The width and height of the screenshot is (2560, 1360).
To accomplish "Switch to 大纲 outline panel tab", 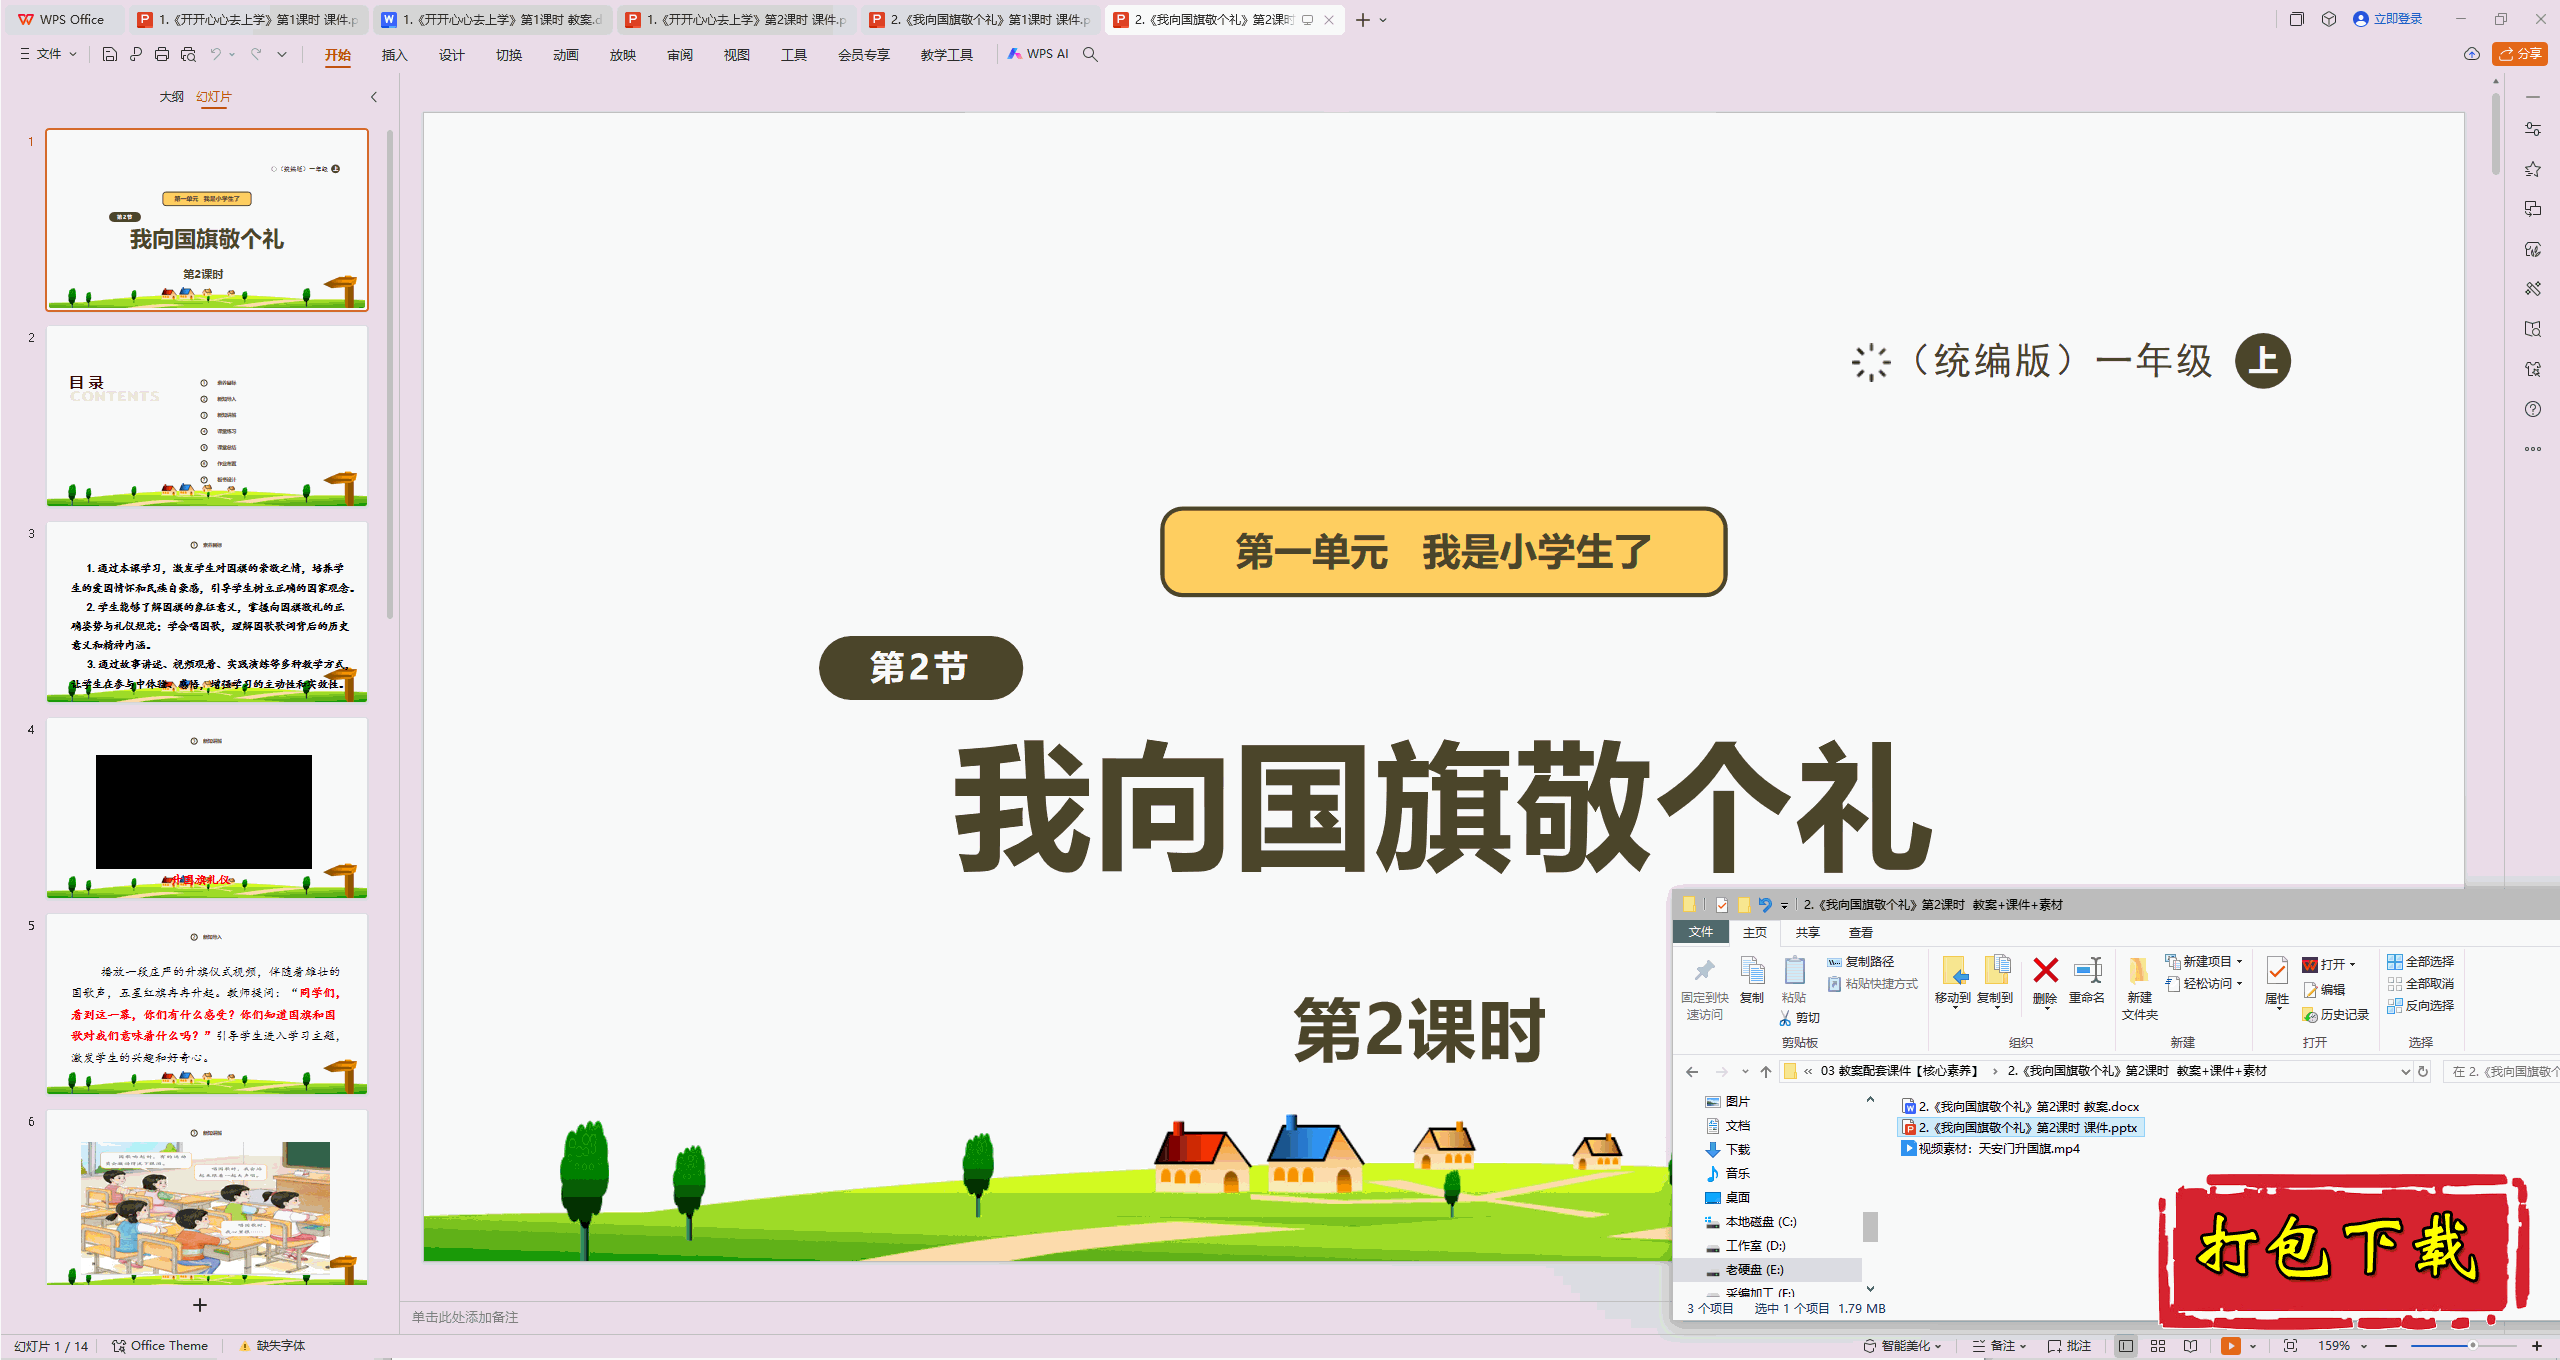I will [x=171, y=97].
